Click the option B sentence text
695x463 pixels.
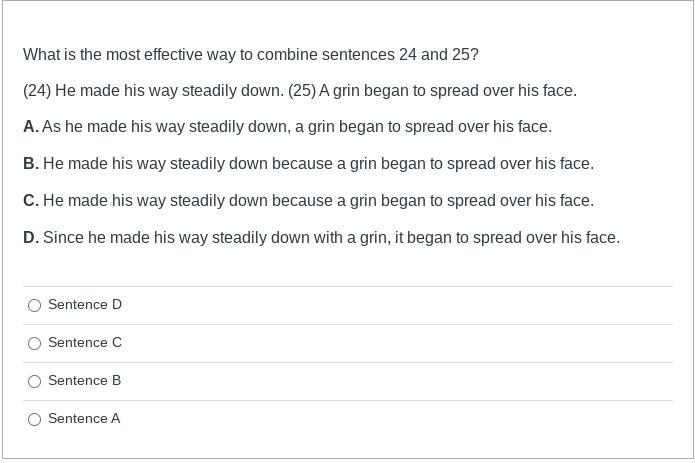coord(318,163)
